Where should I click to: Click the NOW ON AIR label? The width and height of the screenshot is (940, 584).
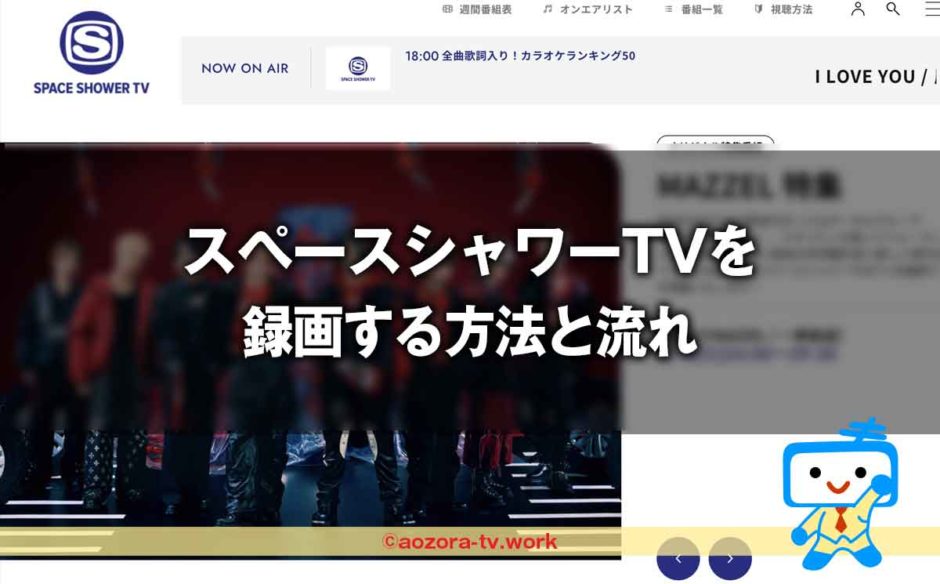[245, 67]
